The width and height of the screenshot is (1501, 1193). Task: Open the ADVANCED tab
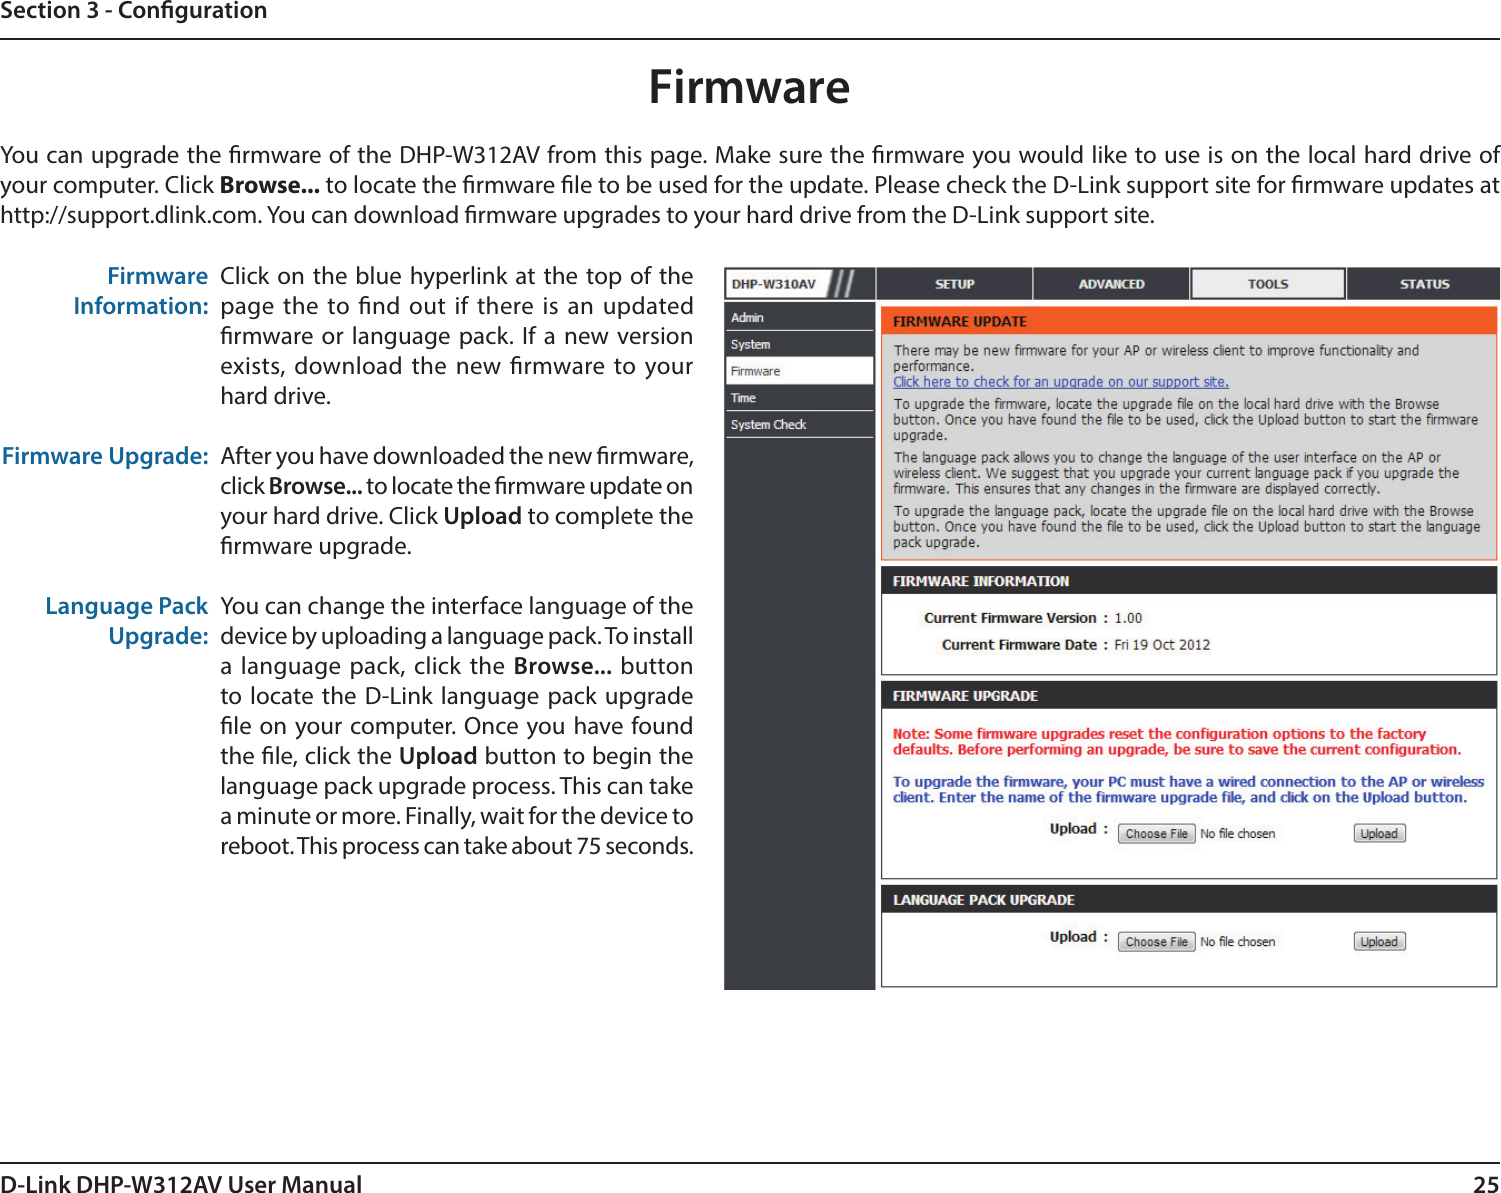(1111, 284)
